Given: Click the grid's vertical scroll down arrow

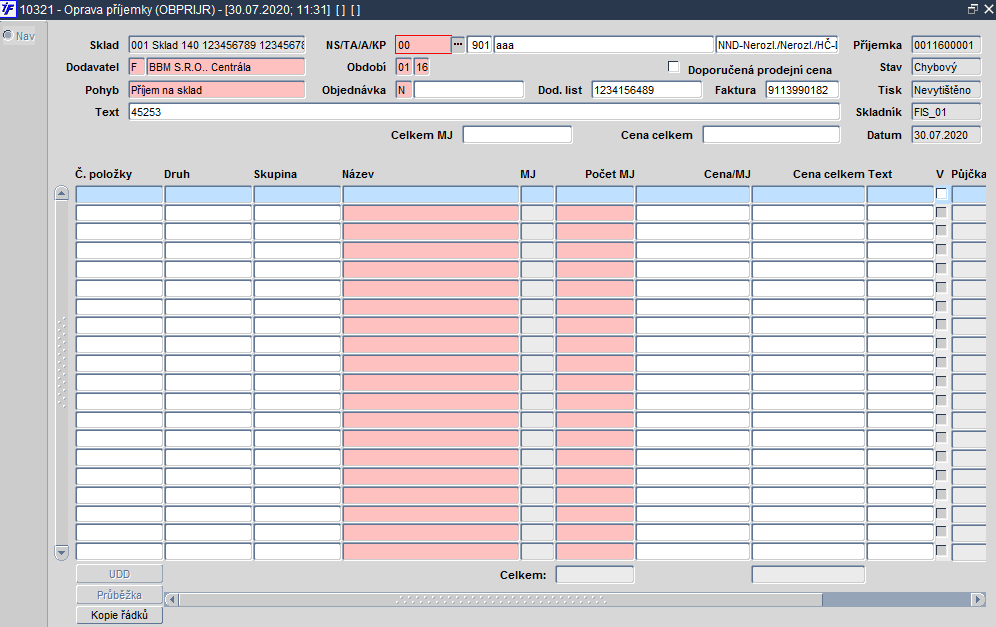Looking at the screenshot, I should [x=62, y=552].
